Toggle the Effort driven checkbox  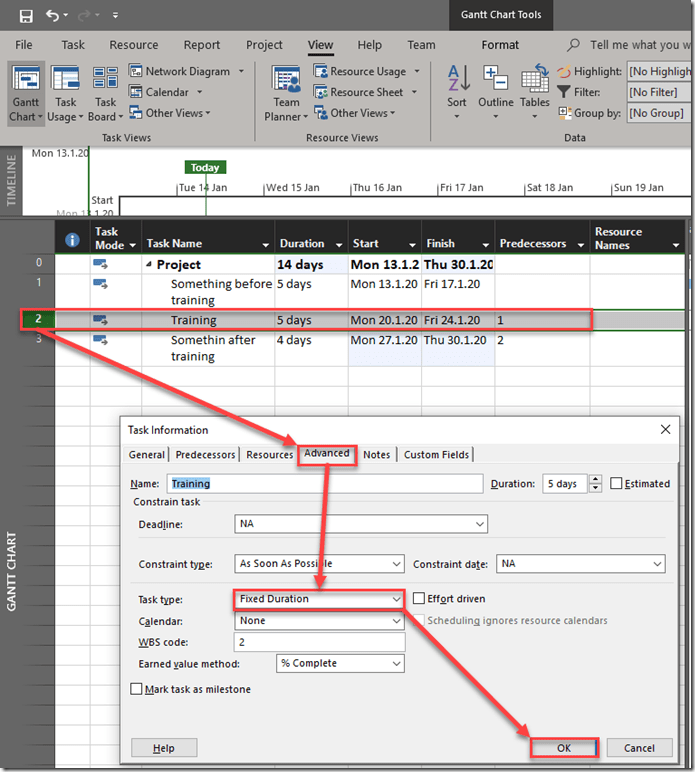420,599
